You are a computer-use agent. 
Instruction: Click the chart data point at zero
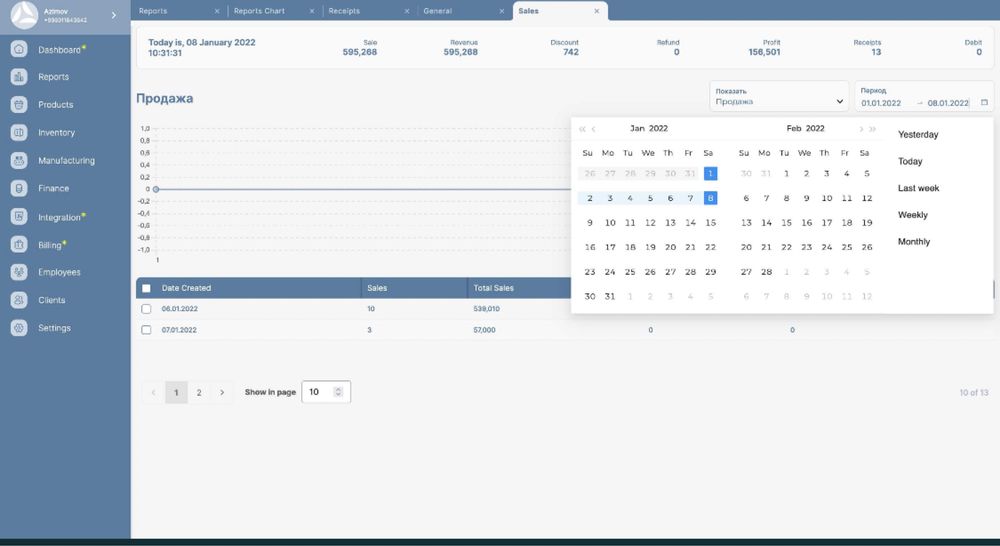click(x=156, y=189)
